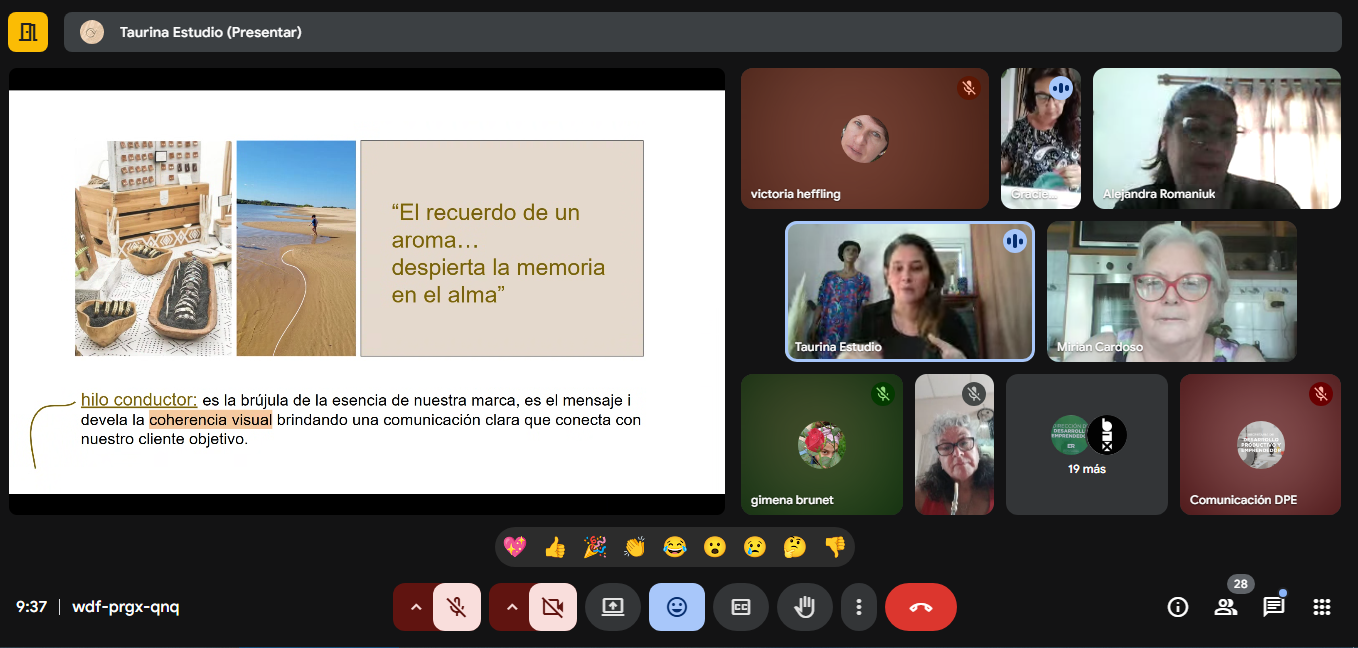Click Taurina Estudio's video tile
Viewport: 1358px width, 648px height.
(909, 291)
